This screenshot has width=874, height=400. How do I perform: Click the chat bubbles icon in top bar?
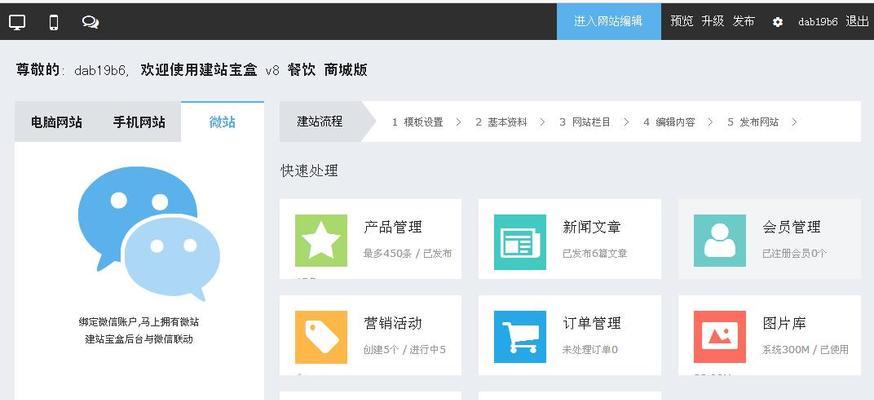pos(90,22)
